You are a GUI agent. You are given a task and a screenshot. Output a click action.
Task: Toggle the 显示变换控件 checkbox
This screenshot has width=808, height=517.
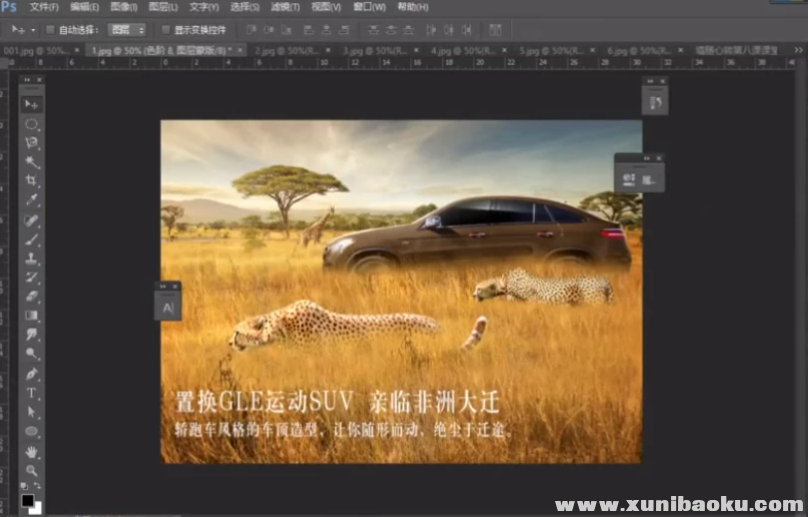pyautogui.click(x=166, y=30)
